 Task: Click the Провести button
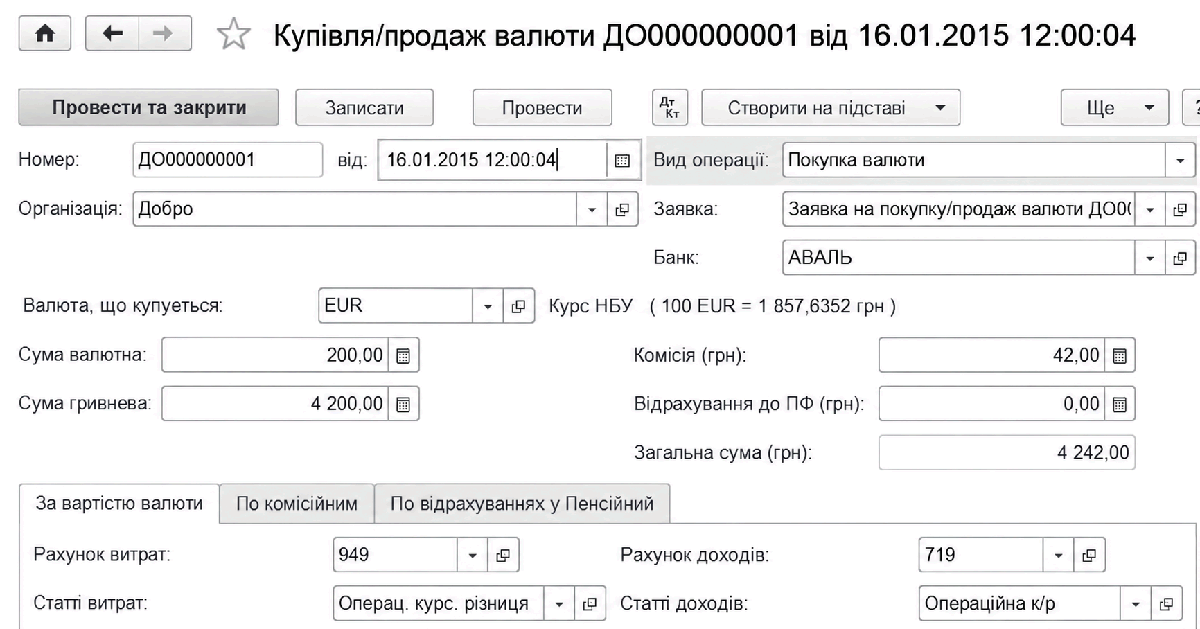tap(542, 107)
